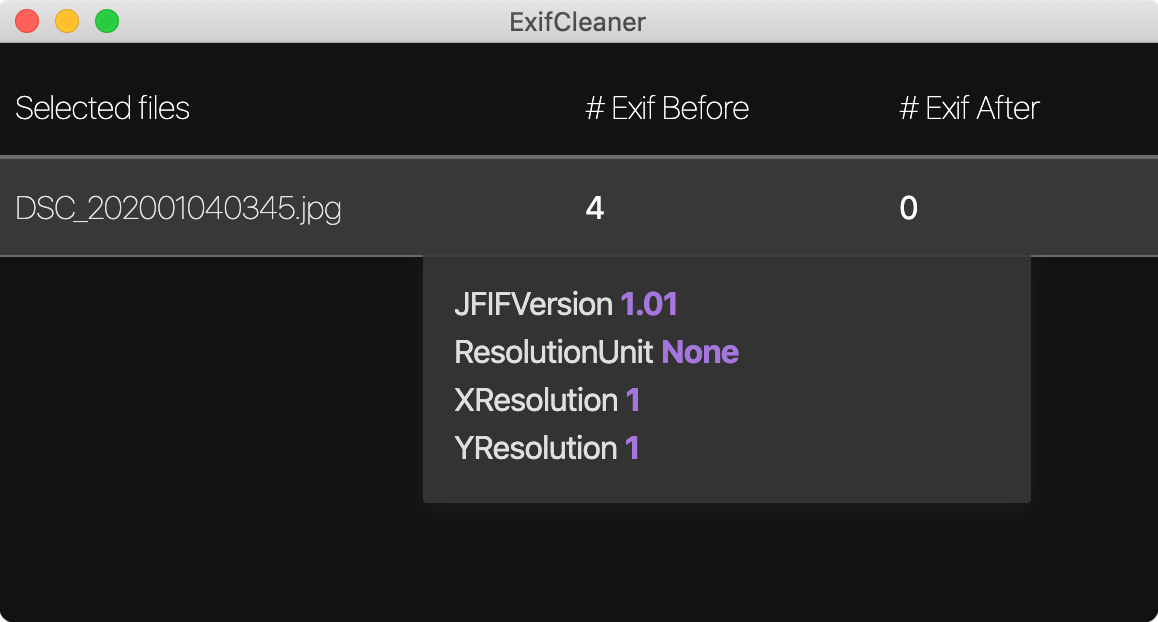Select the DSC_202001040345.jpg file row
Screen dimensions: 1158x622
click(579, 208)
